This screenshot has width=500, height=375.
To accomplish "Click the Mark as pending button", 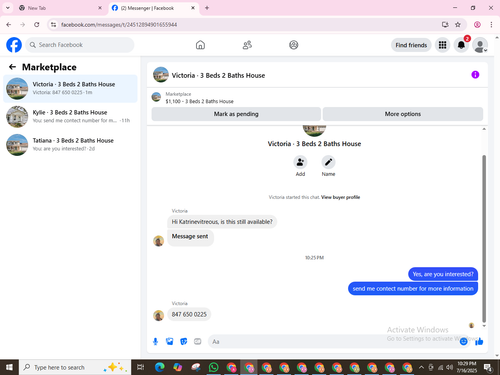I will click(x=236, y=114).
